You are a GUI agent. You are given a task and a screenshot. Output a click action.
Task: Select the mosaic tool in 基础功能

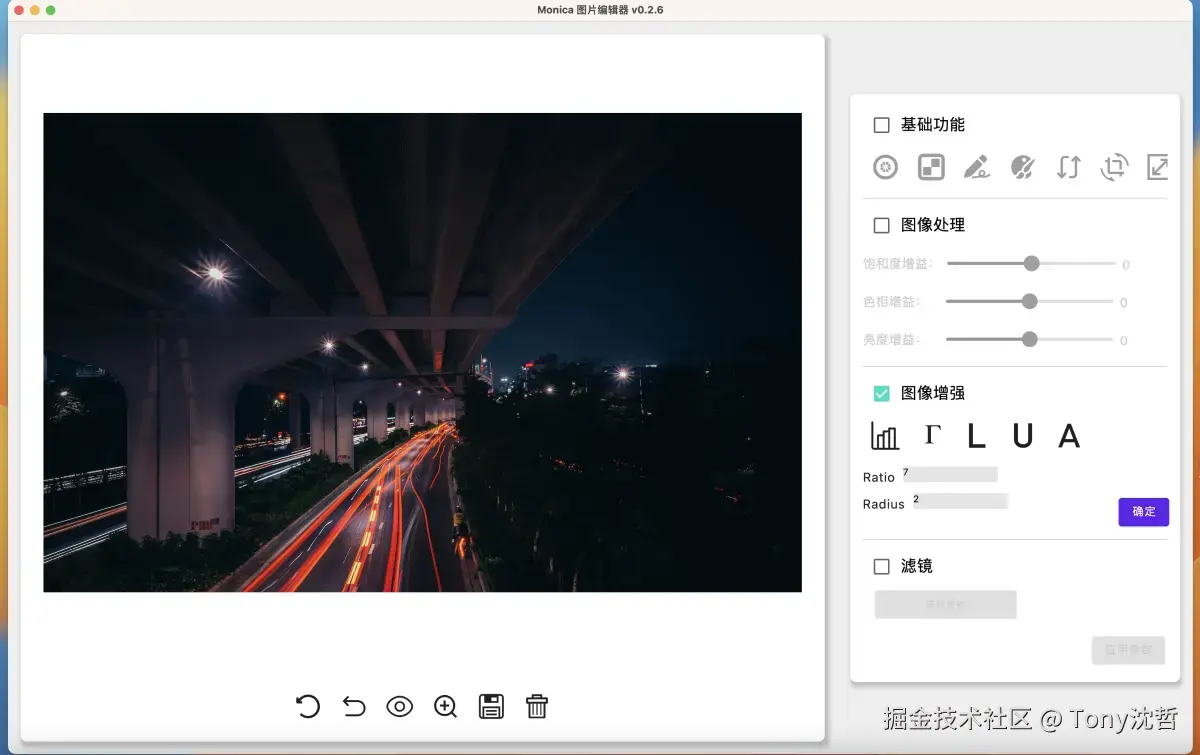[x=931, y=167]
